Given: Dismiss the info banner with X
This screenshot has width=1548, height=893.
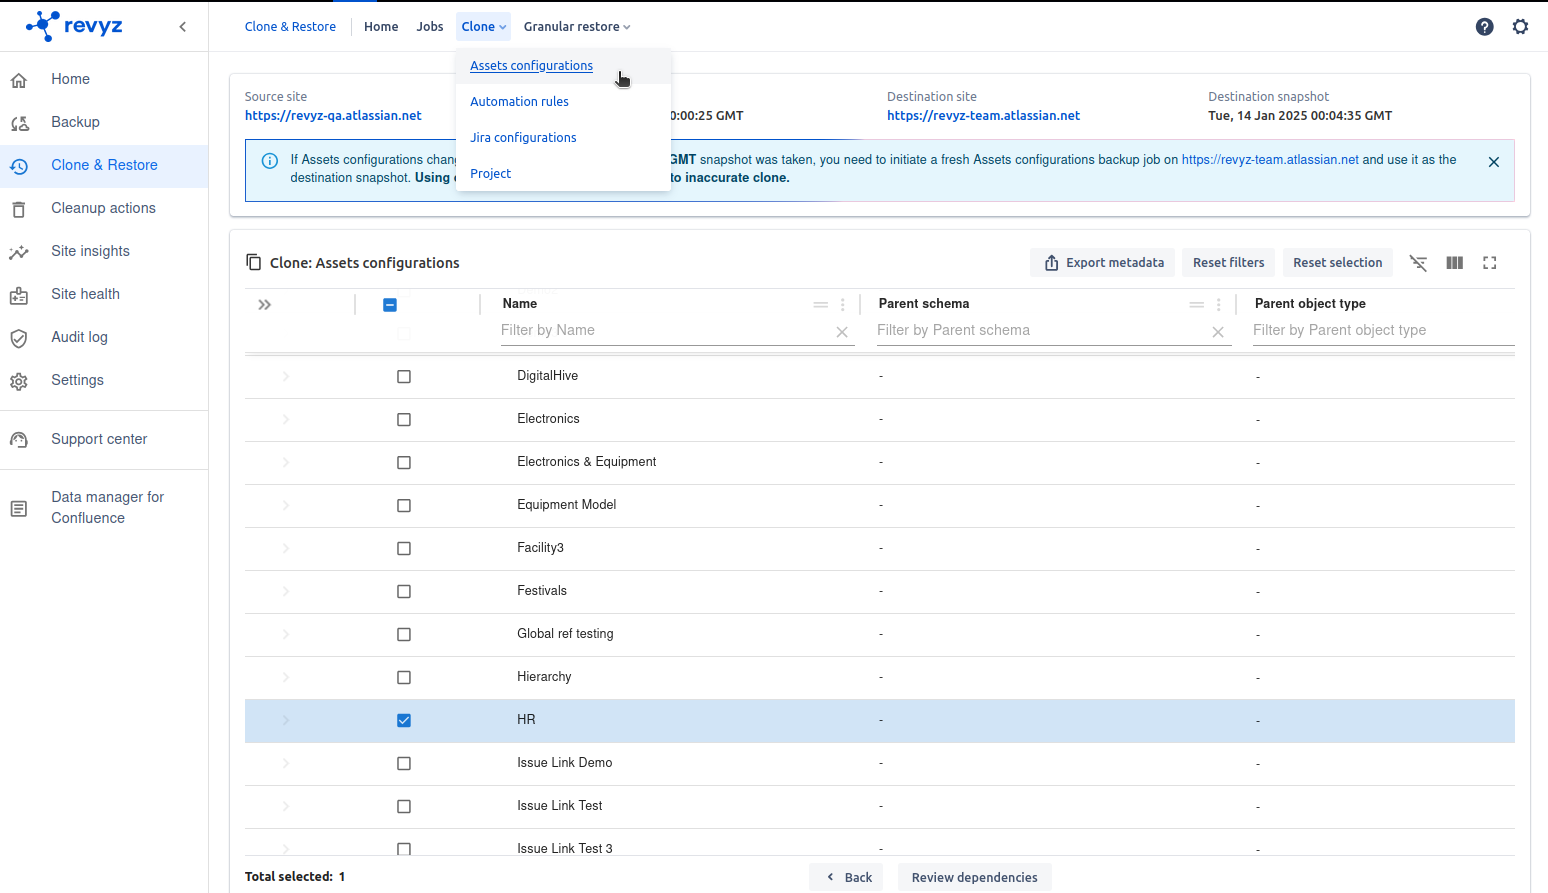Looking at the screenshot, I should [1493, 162].
